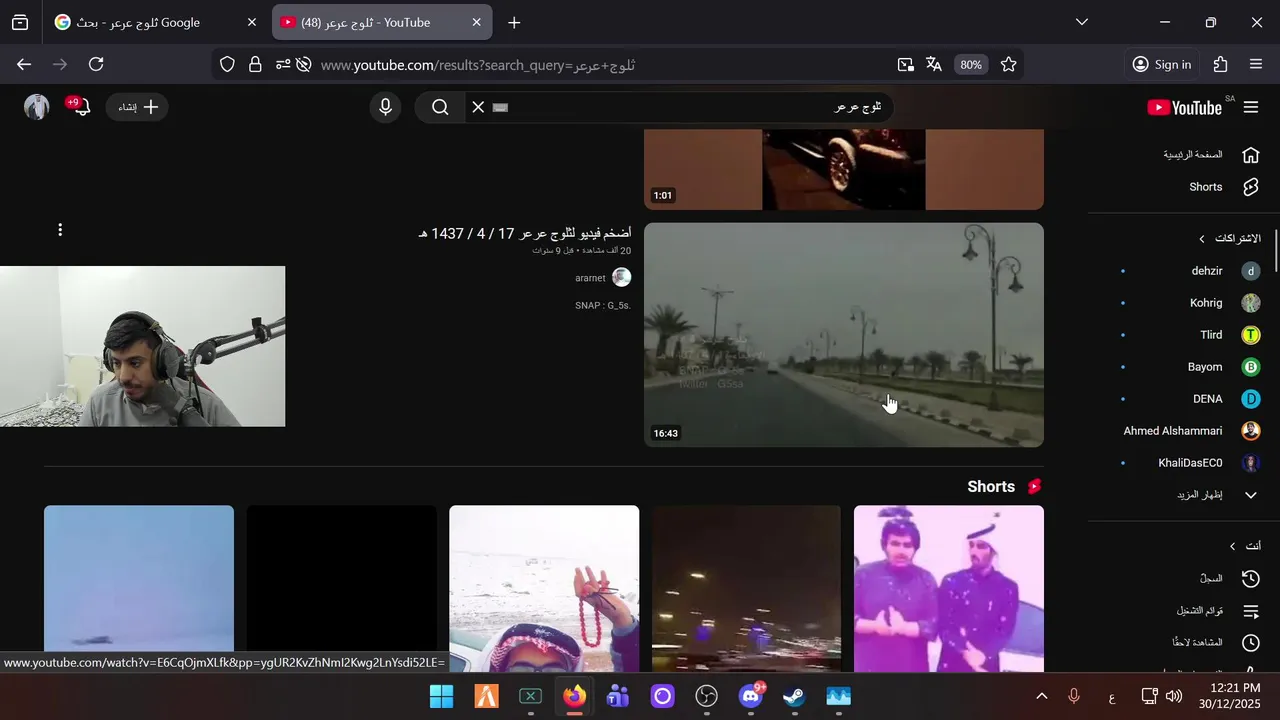Open playlists in the sidebar
The height and width of the screenshot is (720, 1280).
point(1217,610)
